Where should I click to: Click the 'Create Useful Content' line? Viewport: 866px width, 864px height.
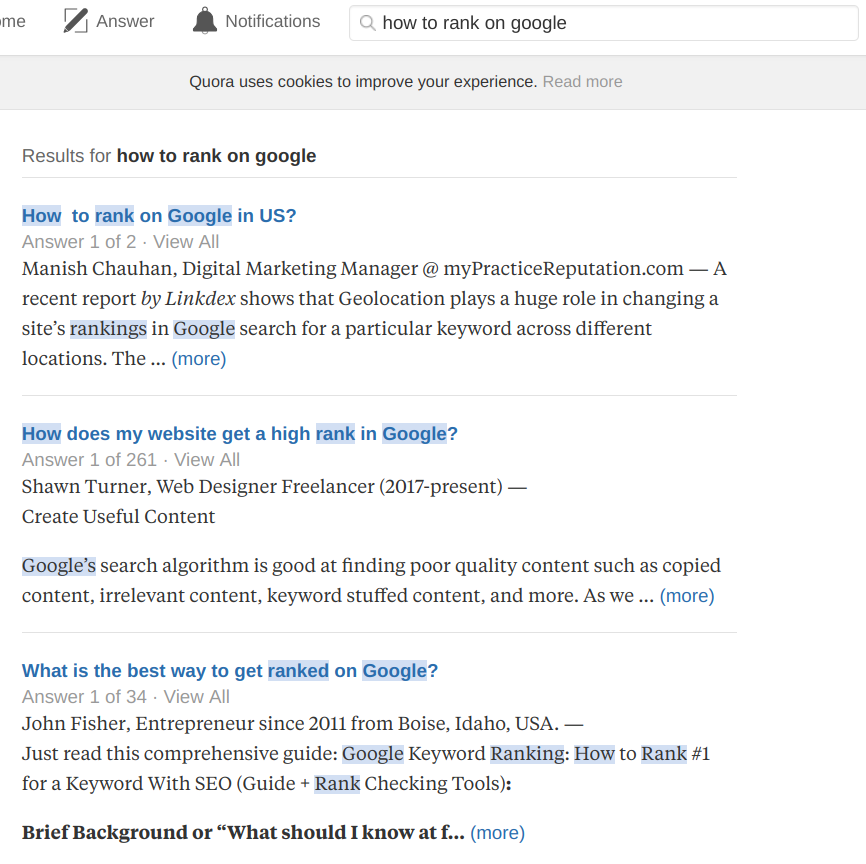tap(118, 517)
